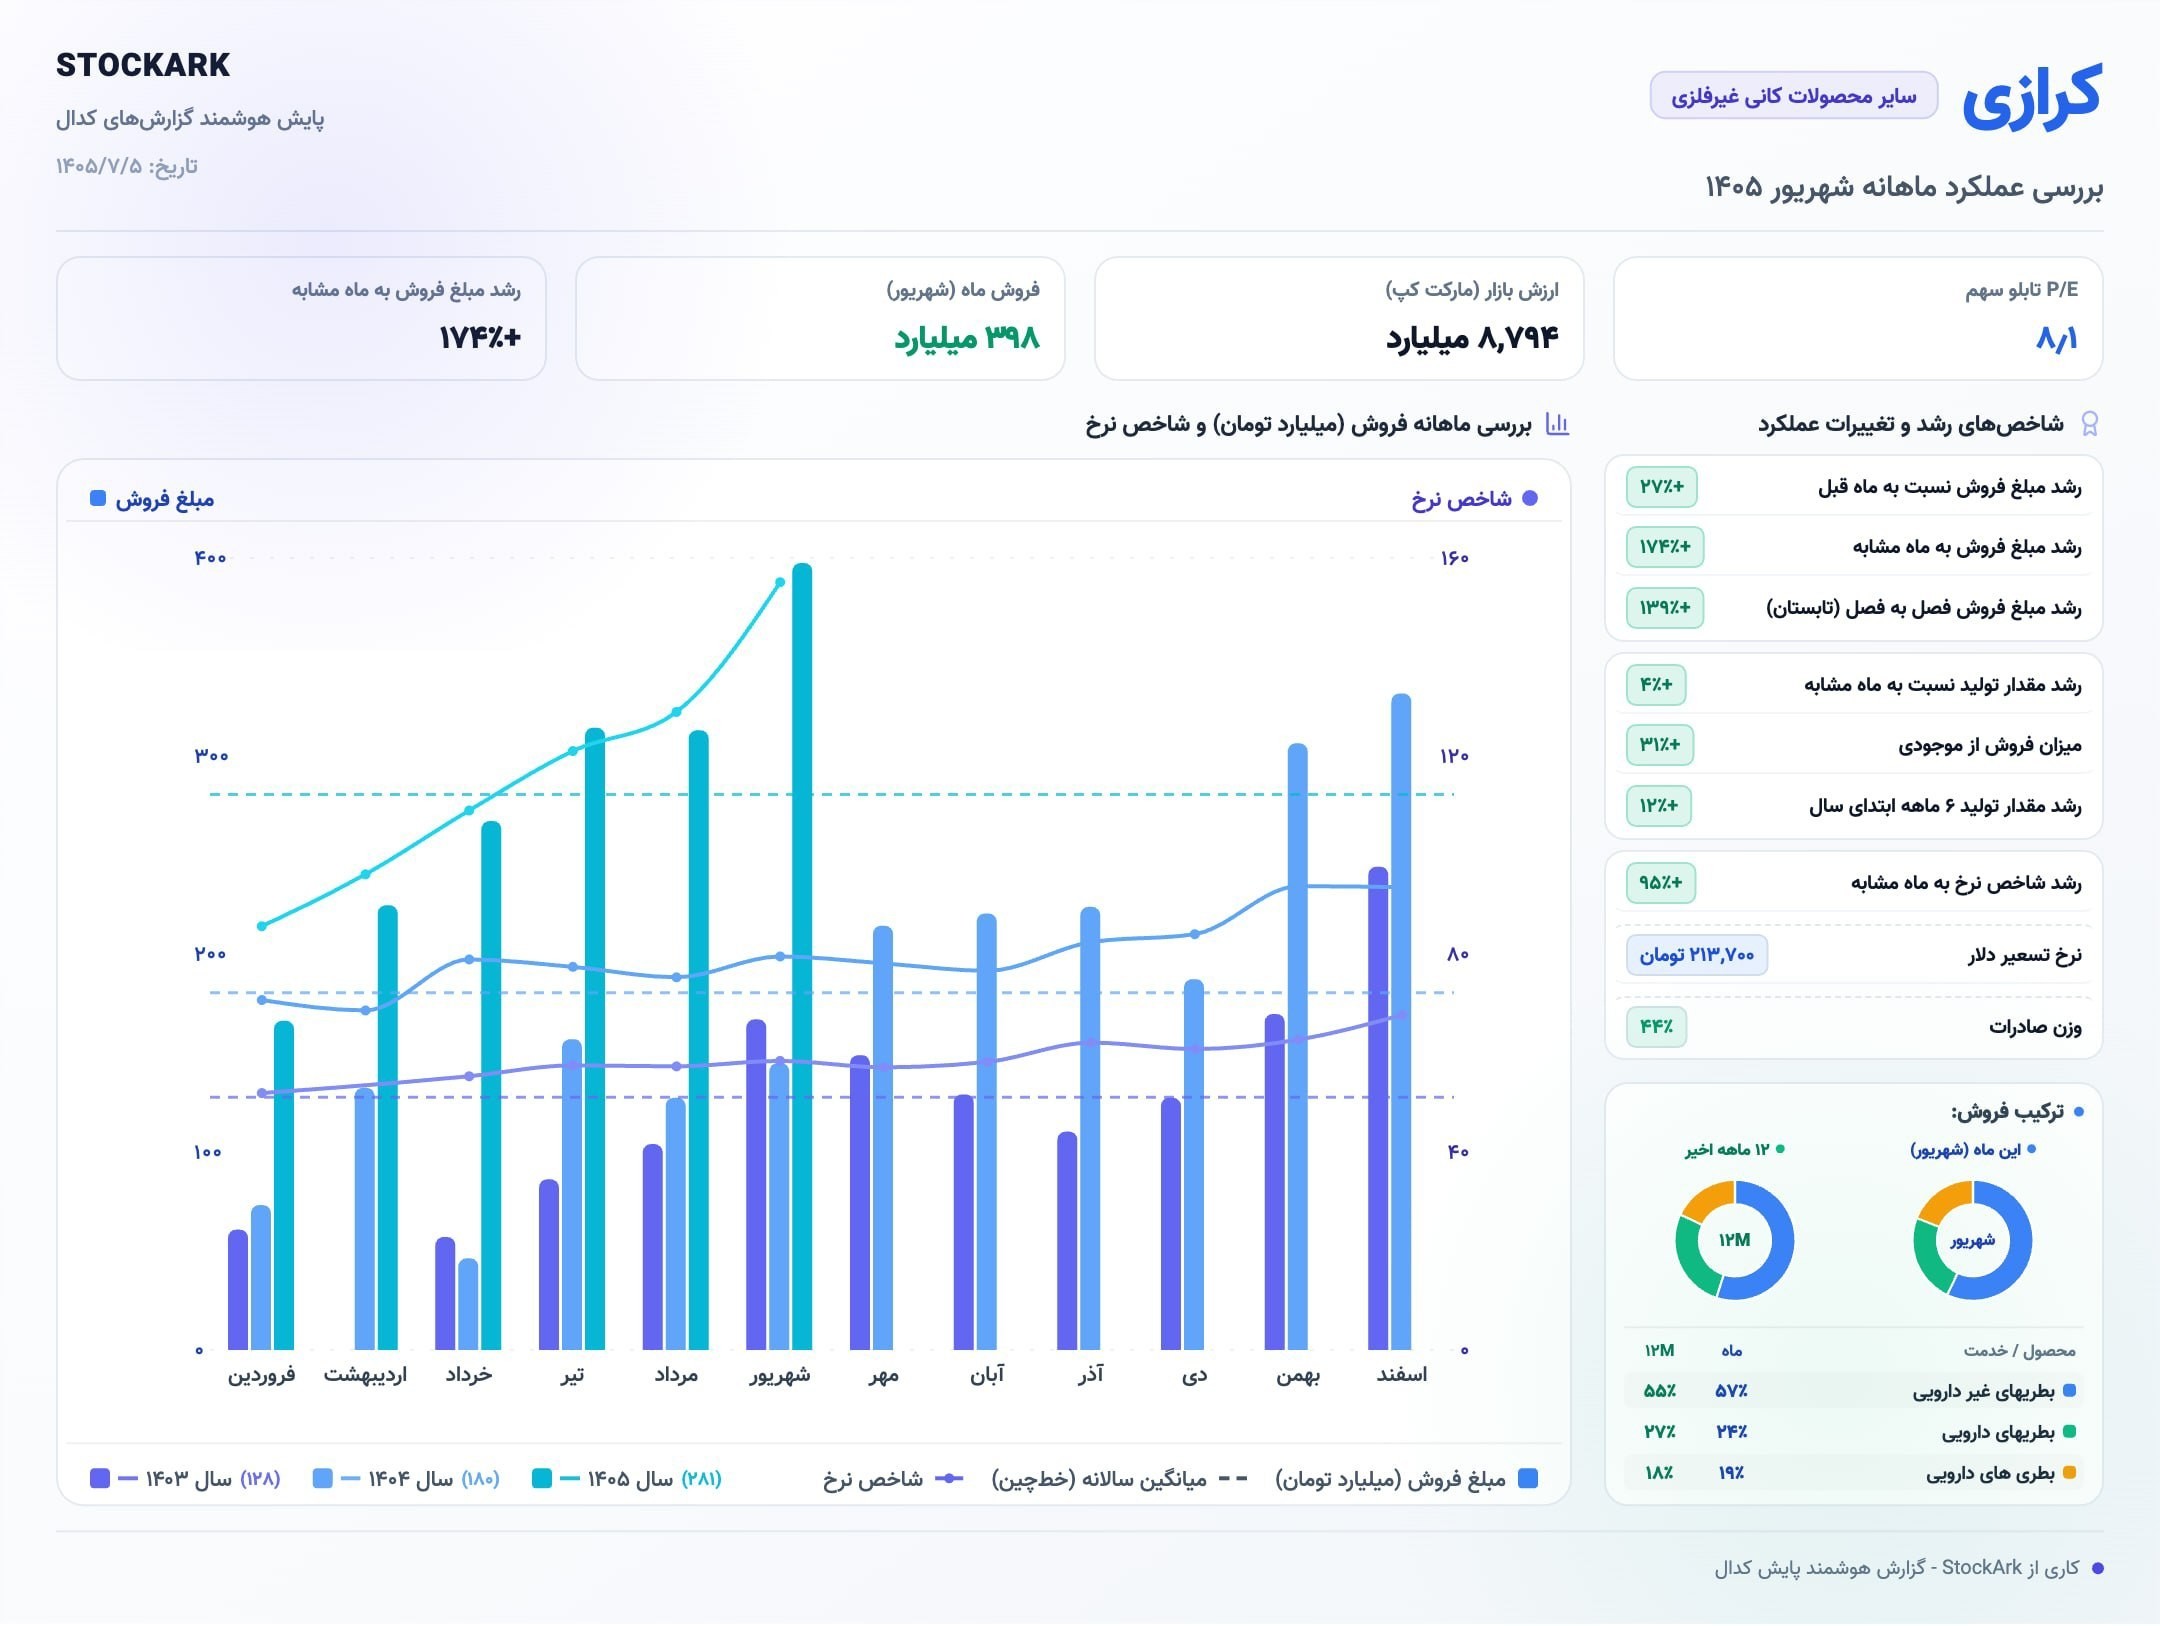Screen dimensions: 2160x1626
Task: Click the orange swatch for بطری های دارویی
Action: click(x=2070, y=1472)
